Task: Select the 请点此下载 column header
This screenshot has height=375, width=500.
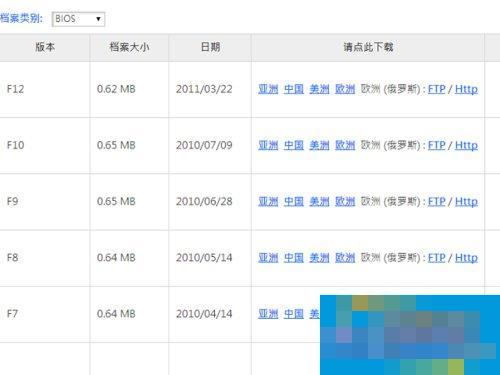Action: coord(368,47)
